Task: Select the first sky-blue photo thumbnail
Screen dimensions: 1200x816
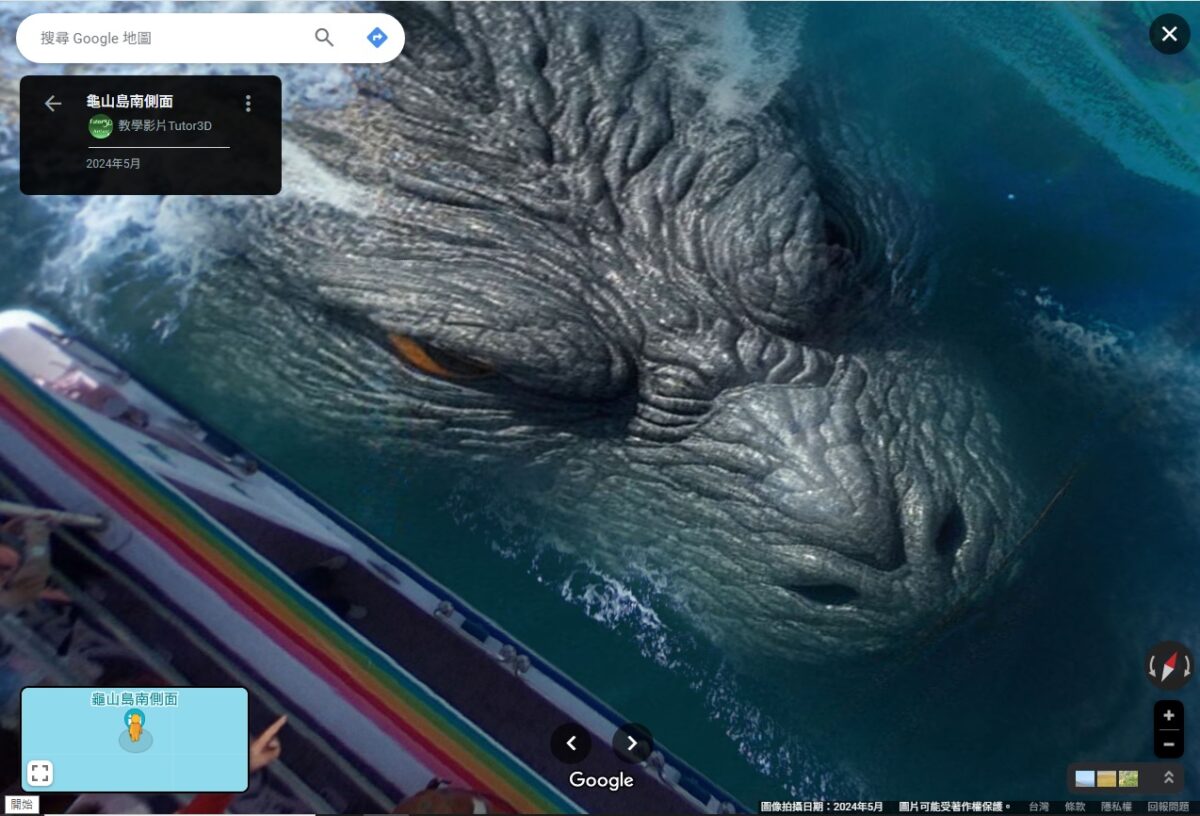Action: [1085, 778]
